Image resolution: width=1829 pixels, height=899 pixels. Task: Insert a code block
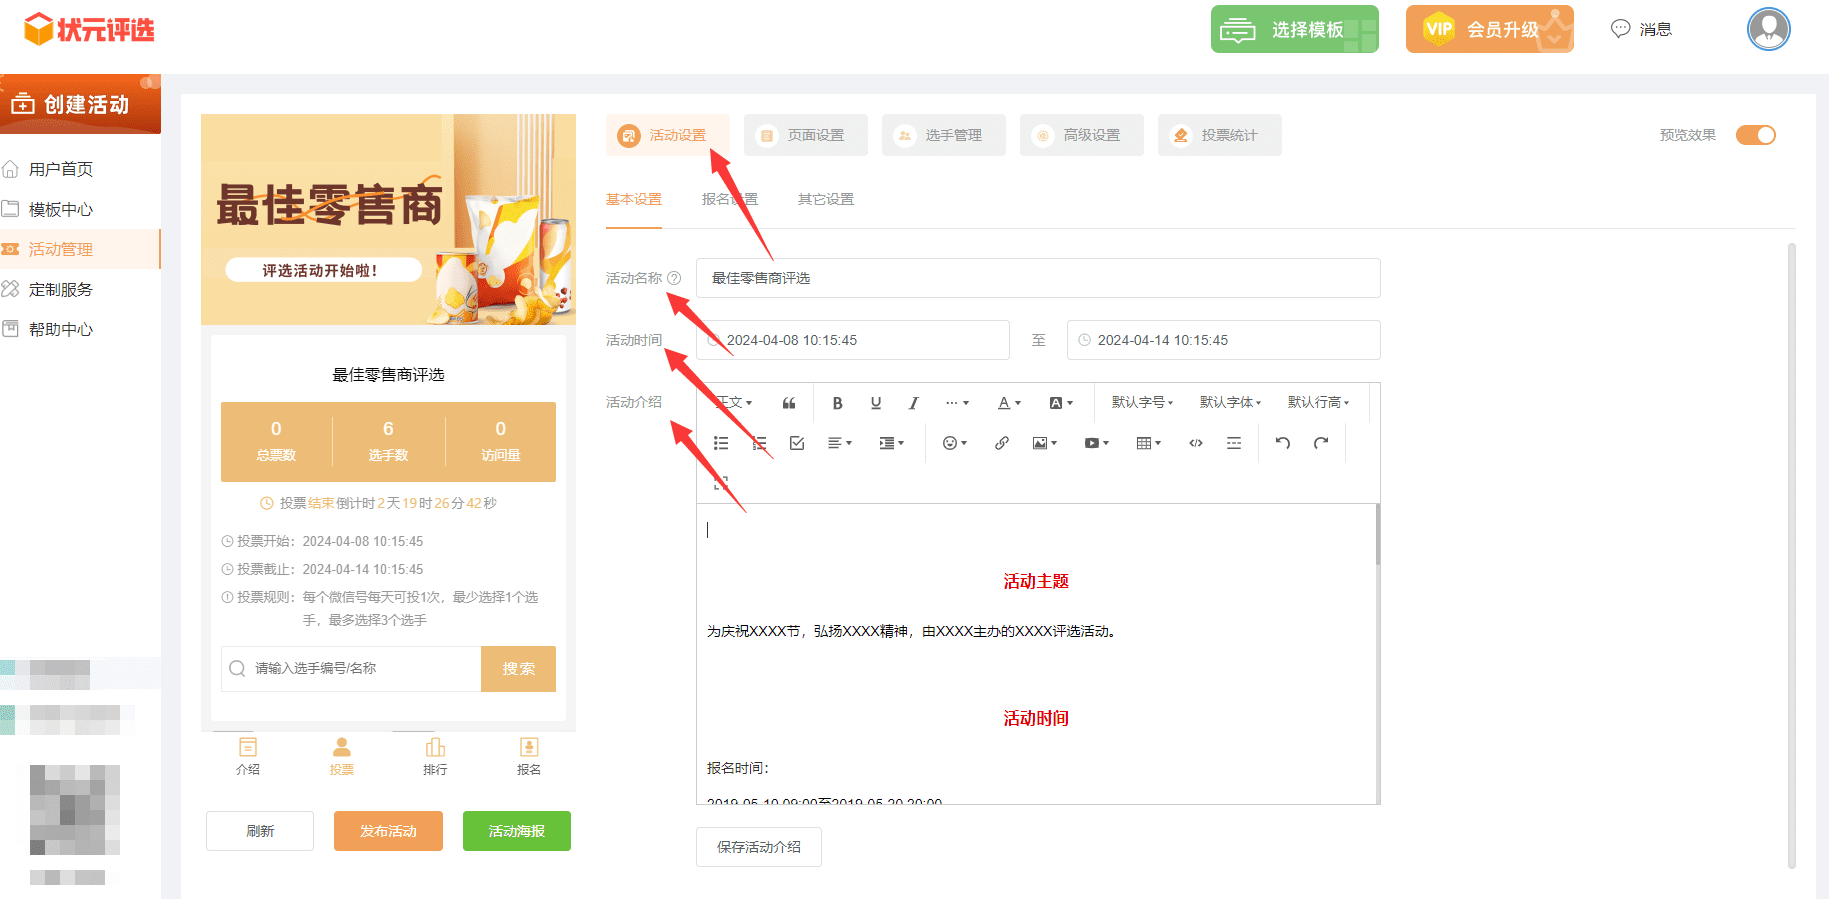pos(1196,443)
